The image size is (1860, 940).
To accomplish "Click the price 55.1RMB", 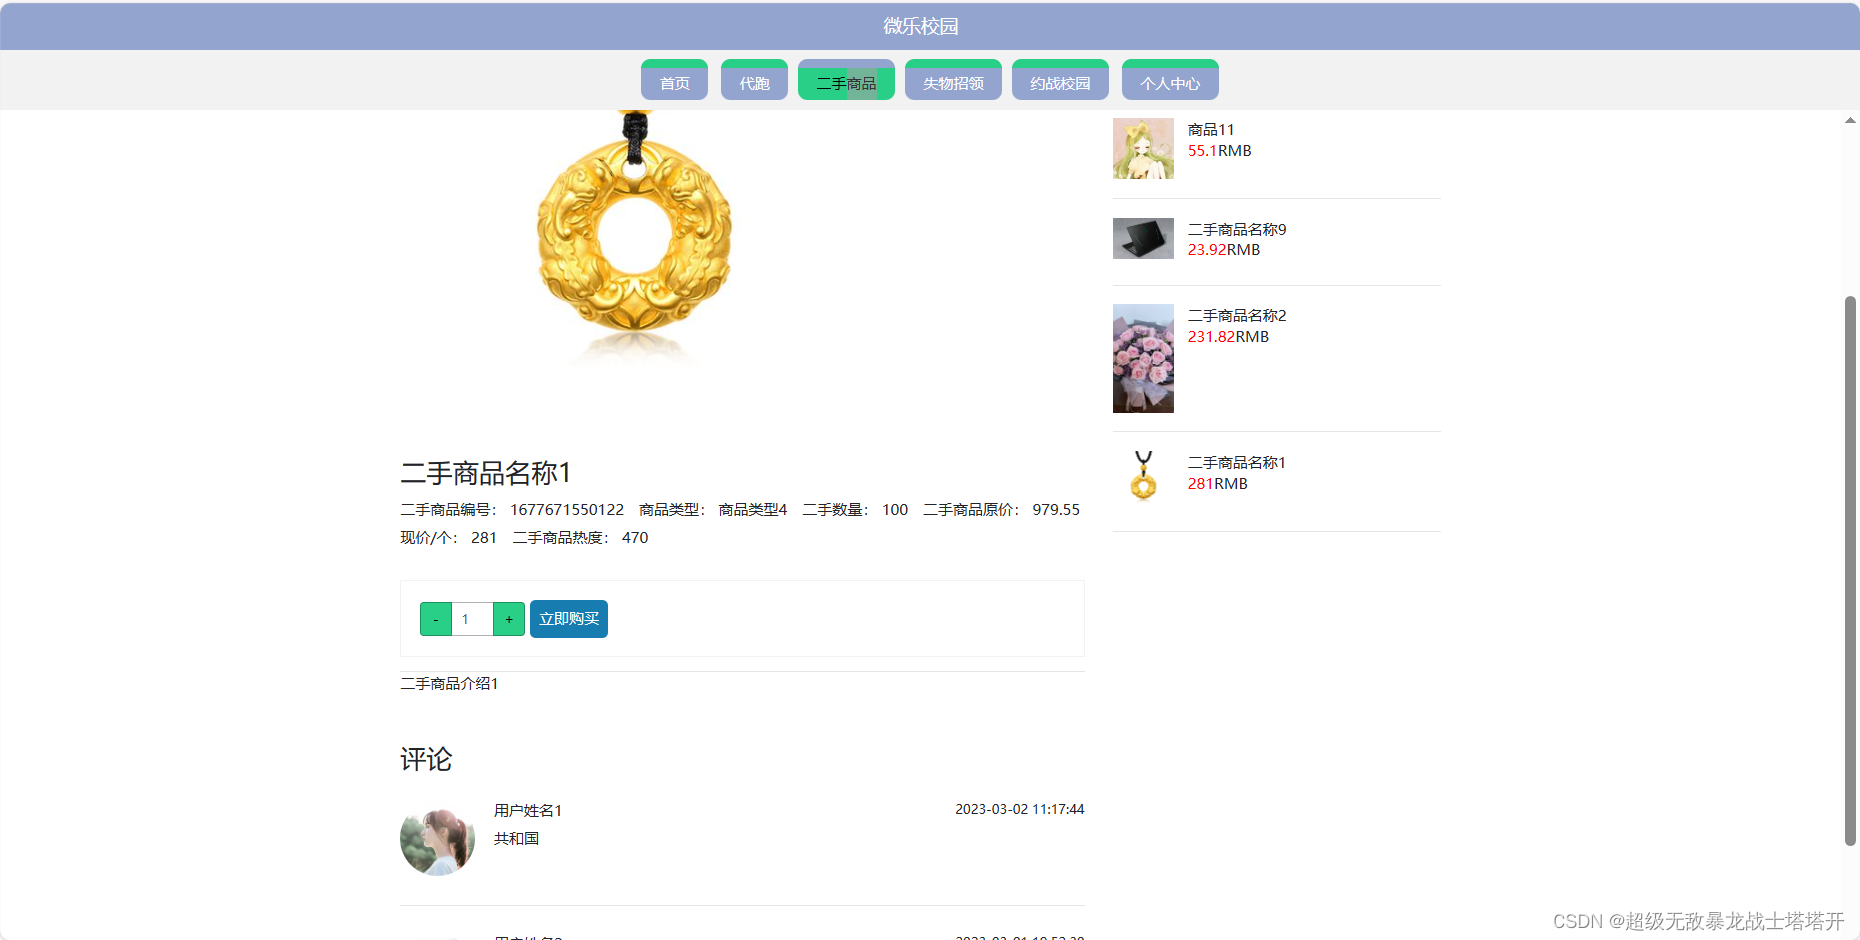I will 1220,151.
